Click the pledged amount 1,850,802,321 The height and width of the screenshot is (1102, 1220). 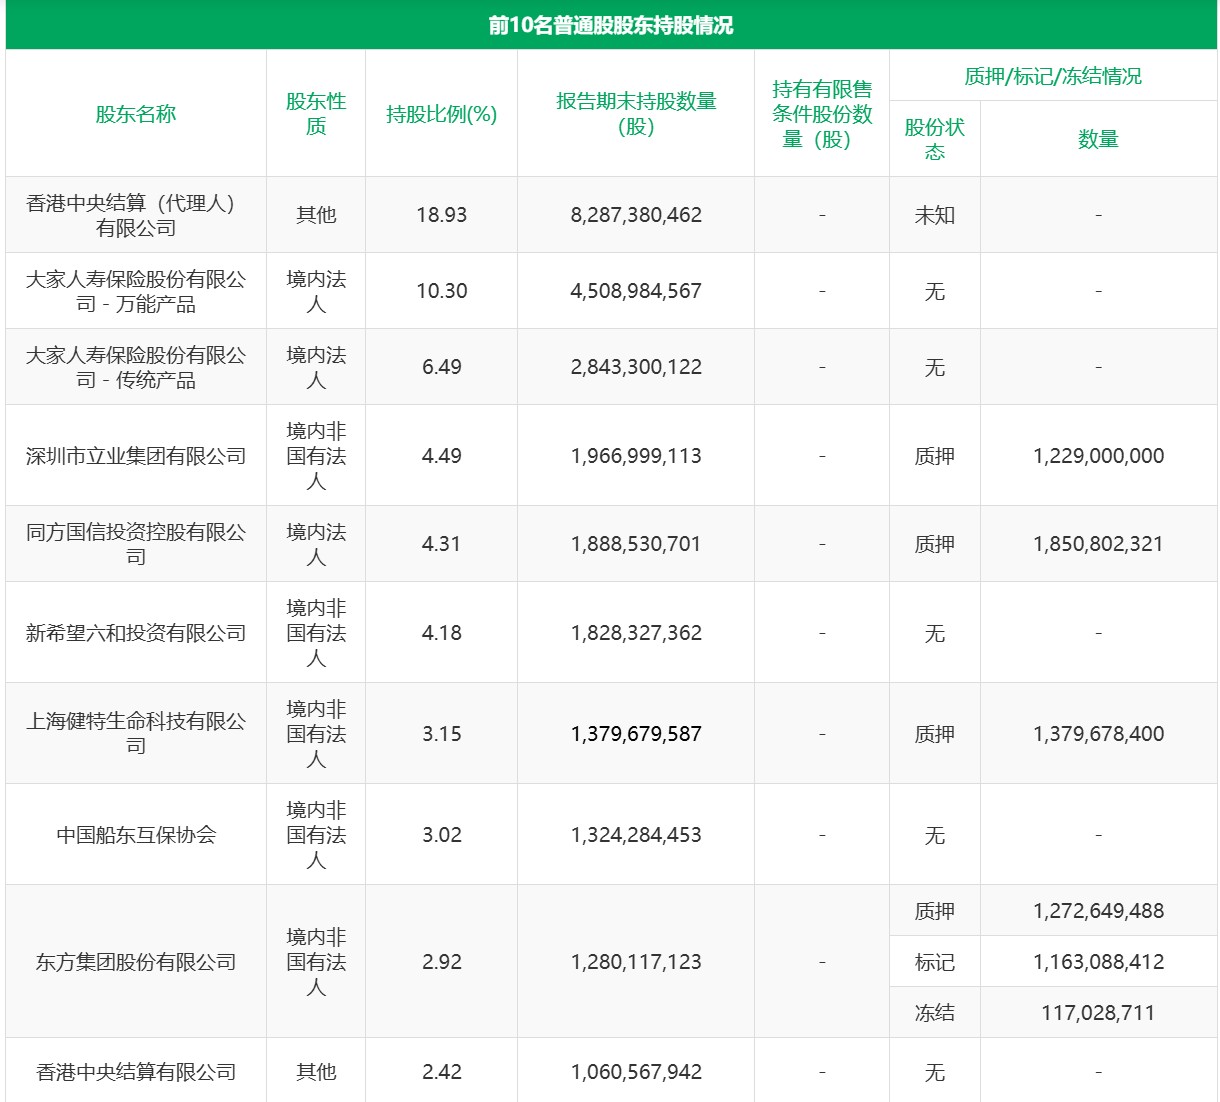coord(1098,544)
